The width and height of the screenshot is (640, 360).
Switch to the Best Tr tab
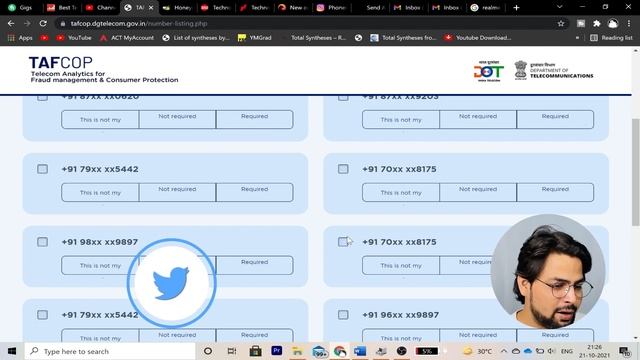click(62, 7)
